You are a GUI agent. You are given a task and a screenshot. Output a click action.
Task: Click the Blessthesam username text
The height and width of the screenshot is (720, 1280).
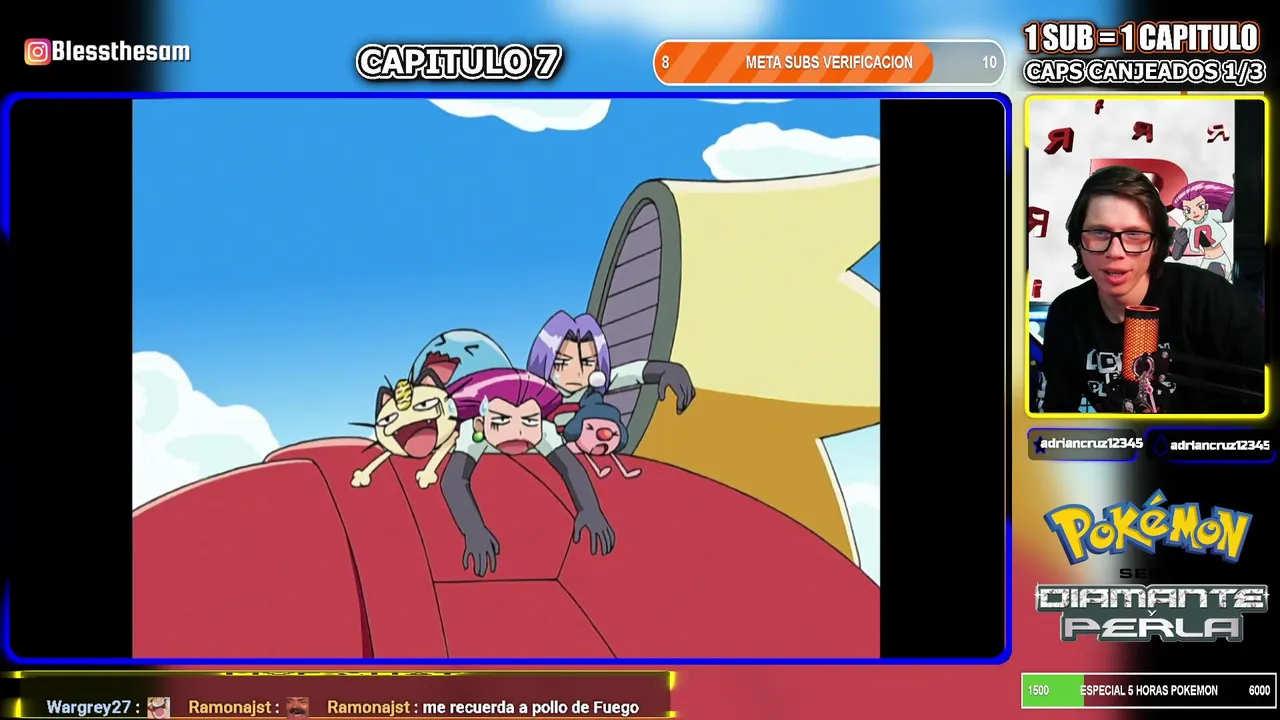(x=120, y=52)
